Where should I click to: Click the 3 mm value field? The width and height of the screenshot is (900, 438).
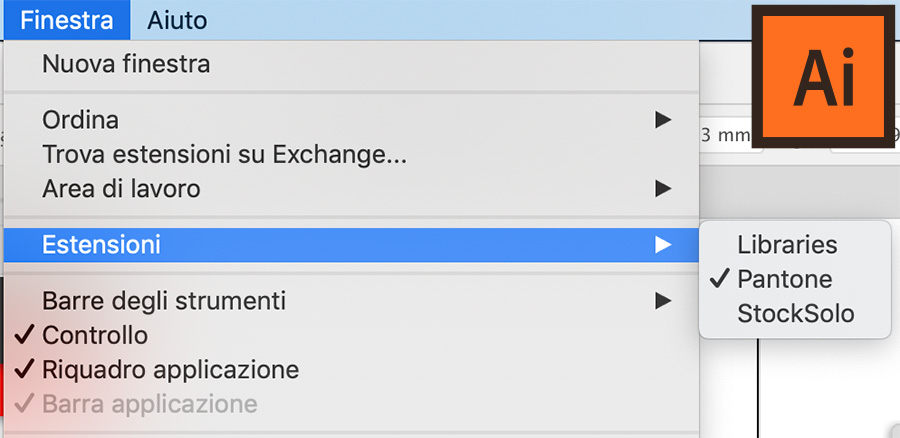(728, 135)
